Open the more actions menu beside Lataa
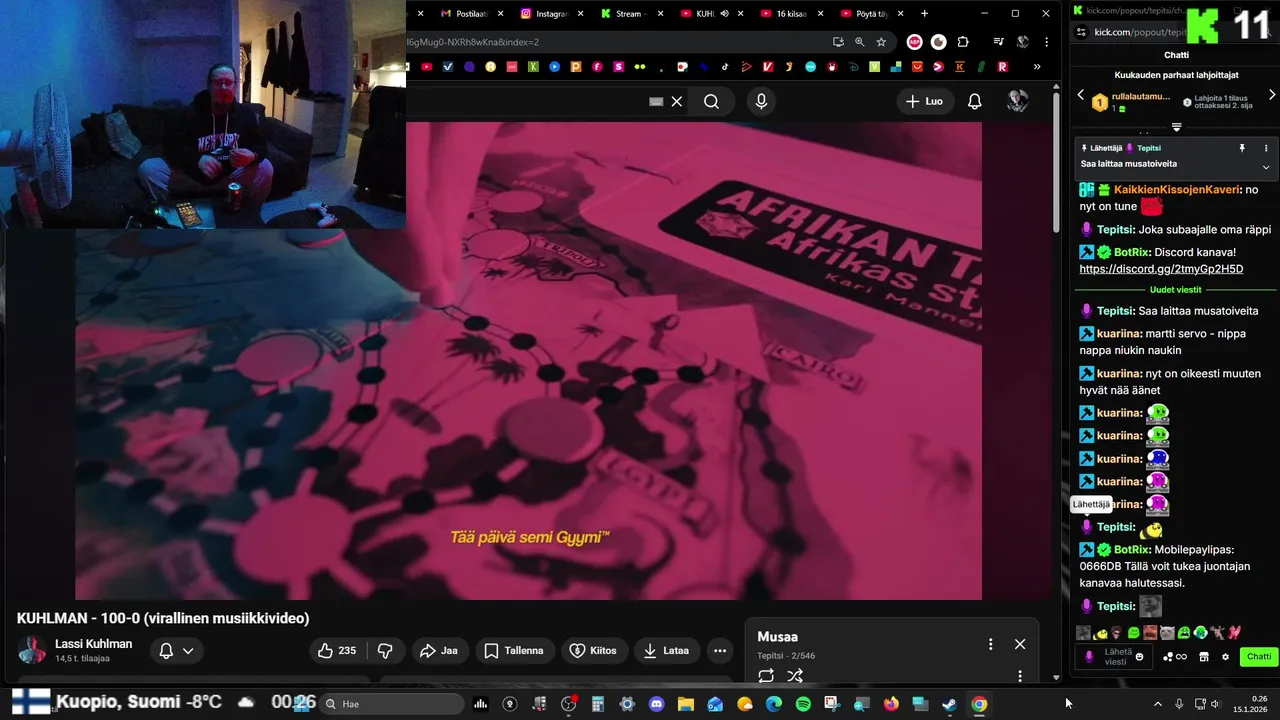The image size is (1280, 720). [720, 650]
